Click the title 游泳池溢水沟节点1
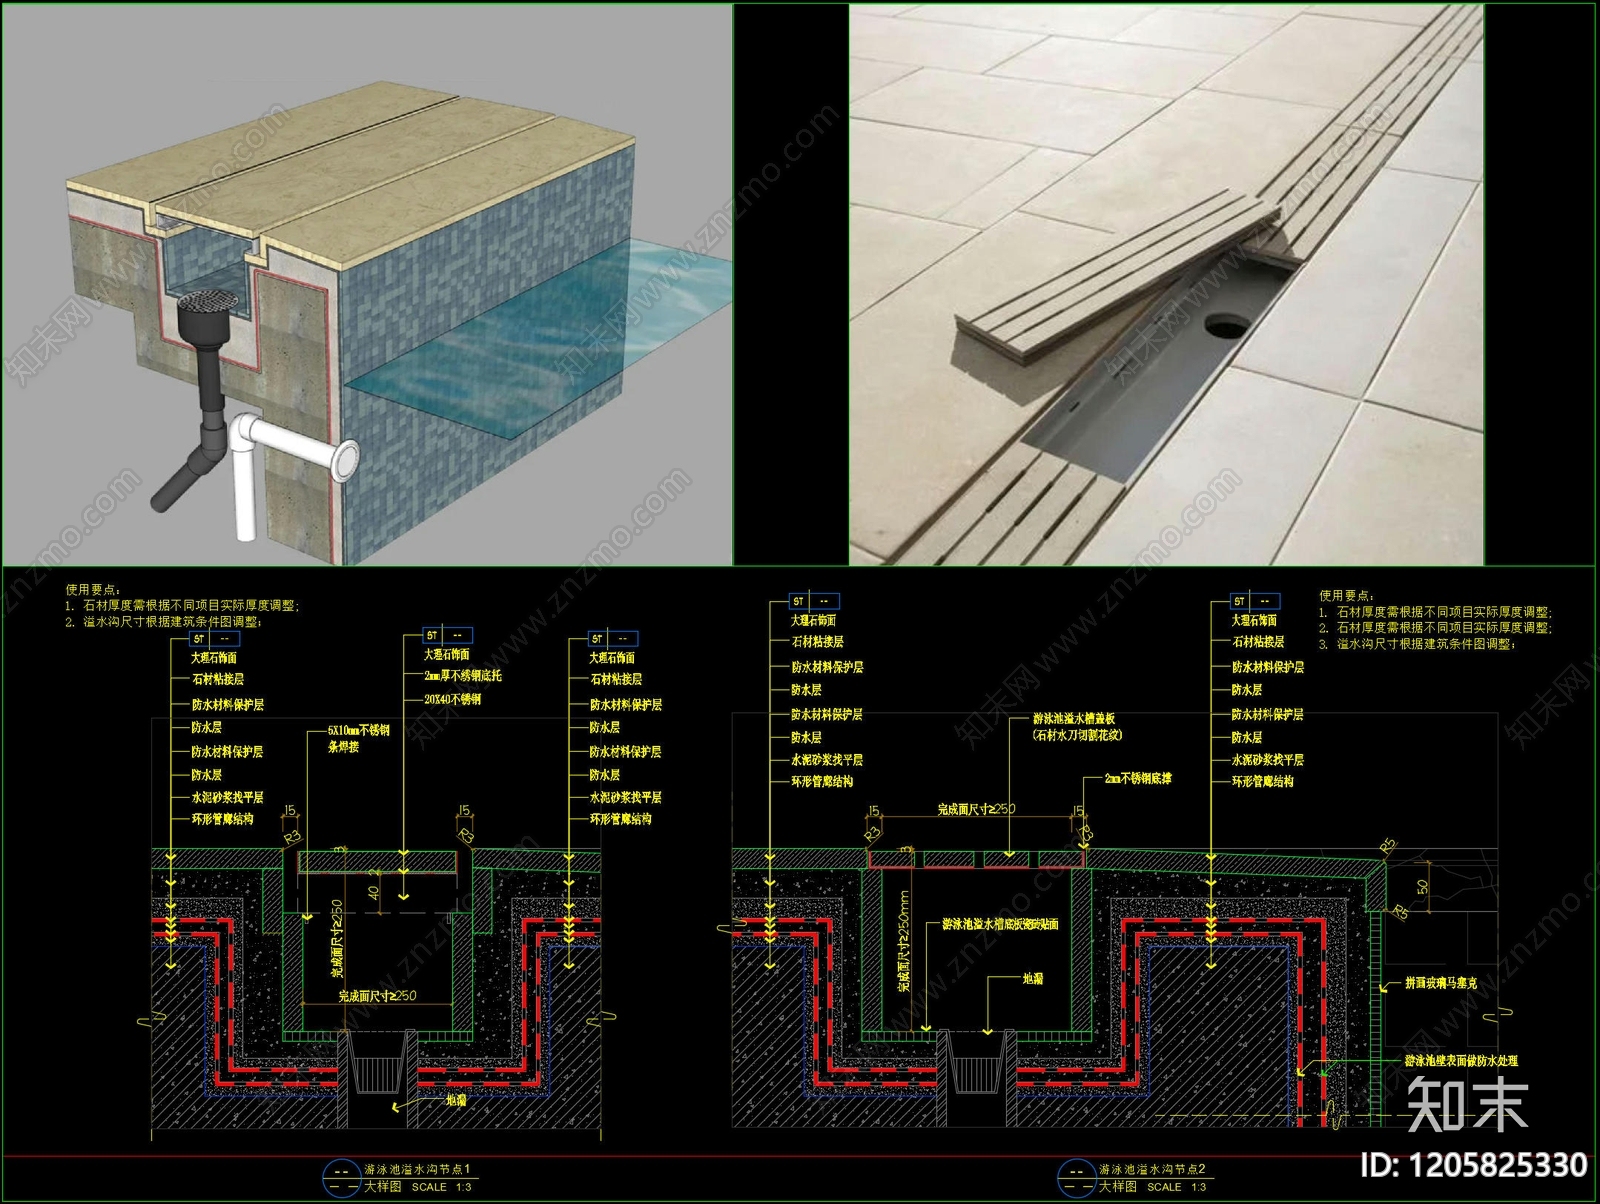This screenshot has width=1600, height=1204. [416, 1169]
